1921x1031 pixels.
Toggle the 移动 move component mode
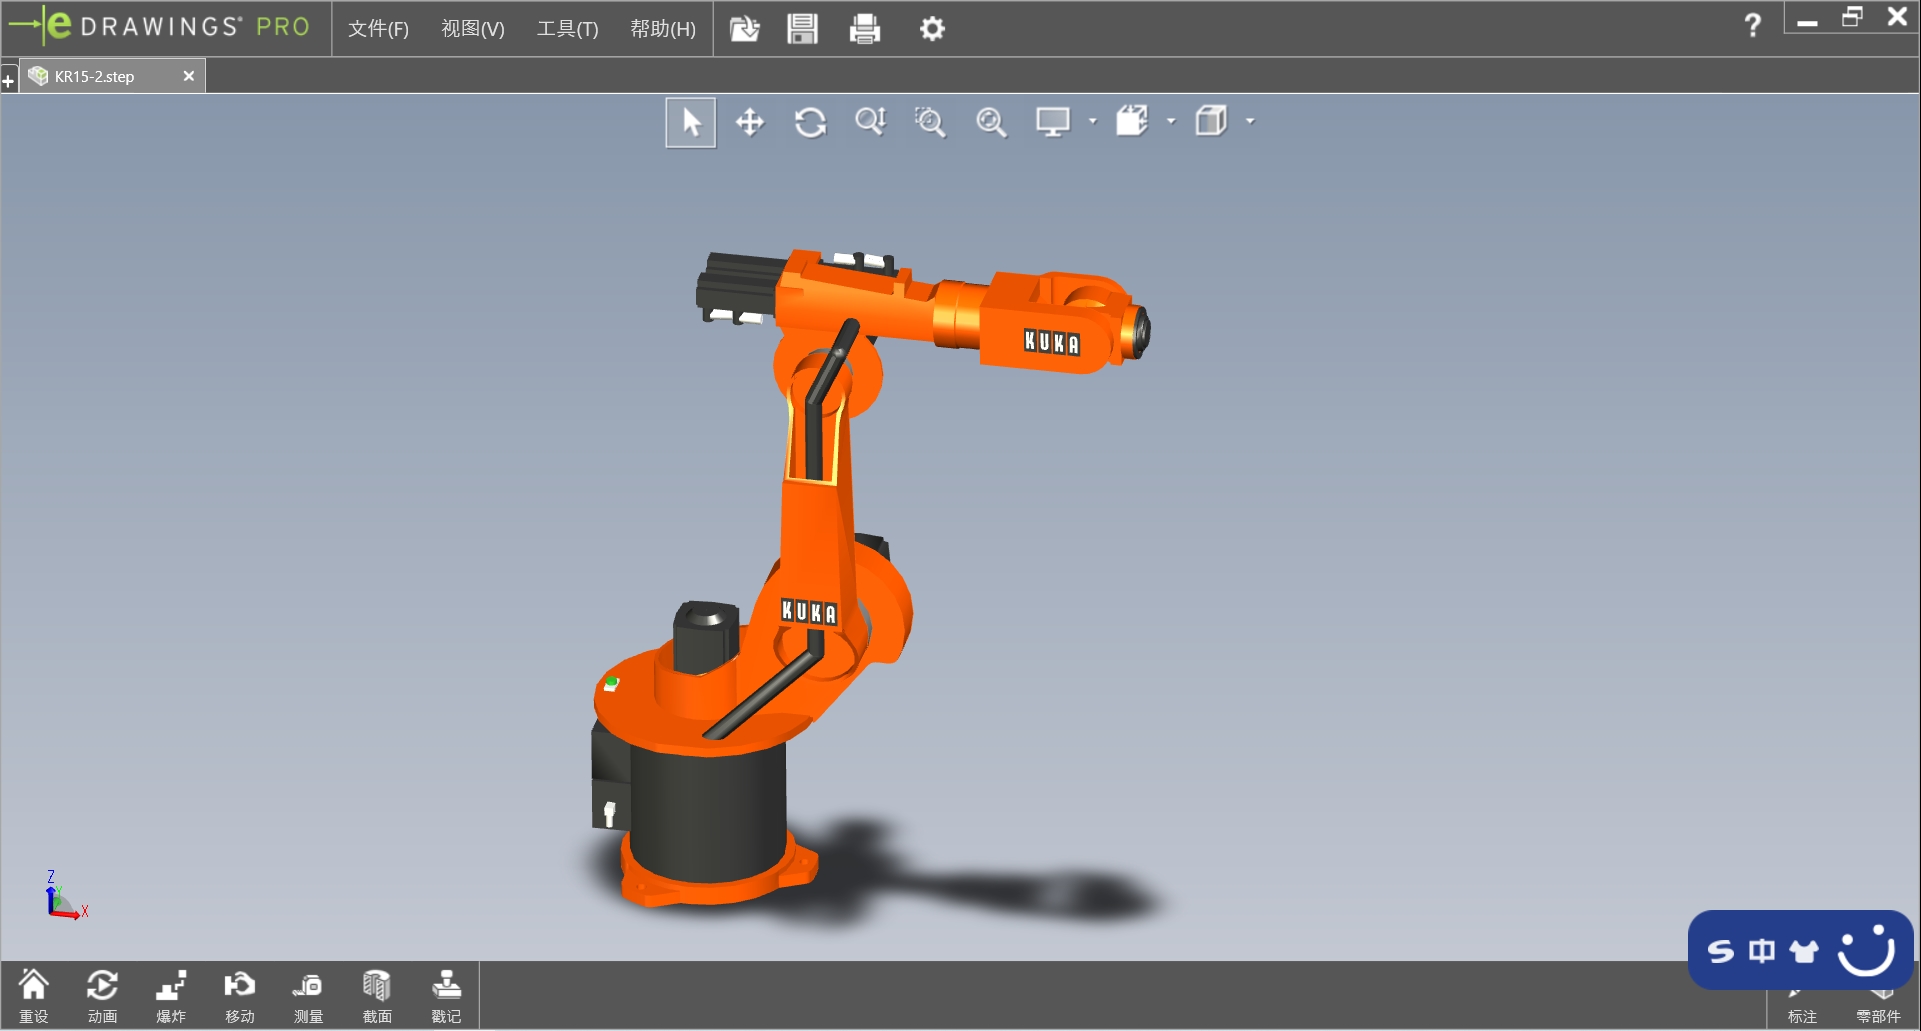coord(240,995)
